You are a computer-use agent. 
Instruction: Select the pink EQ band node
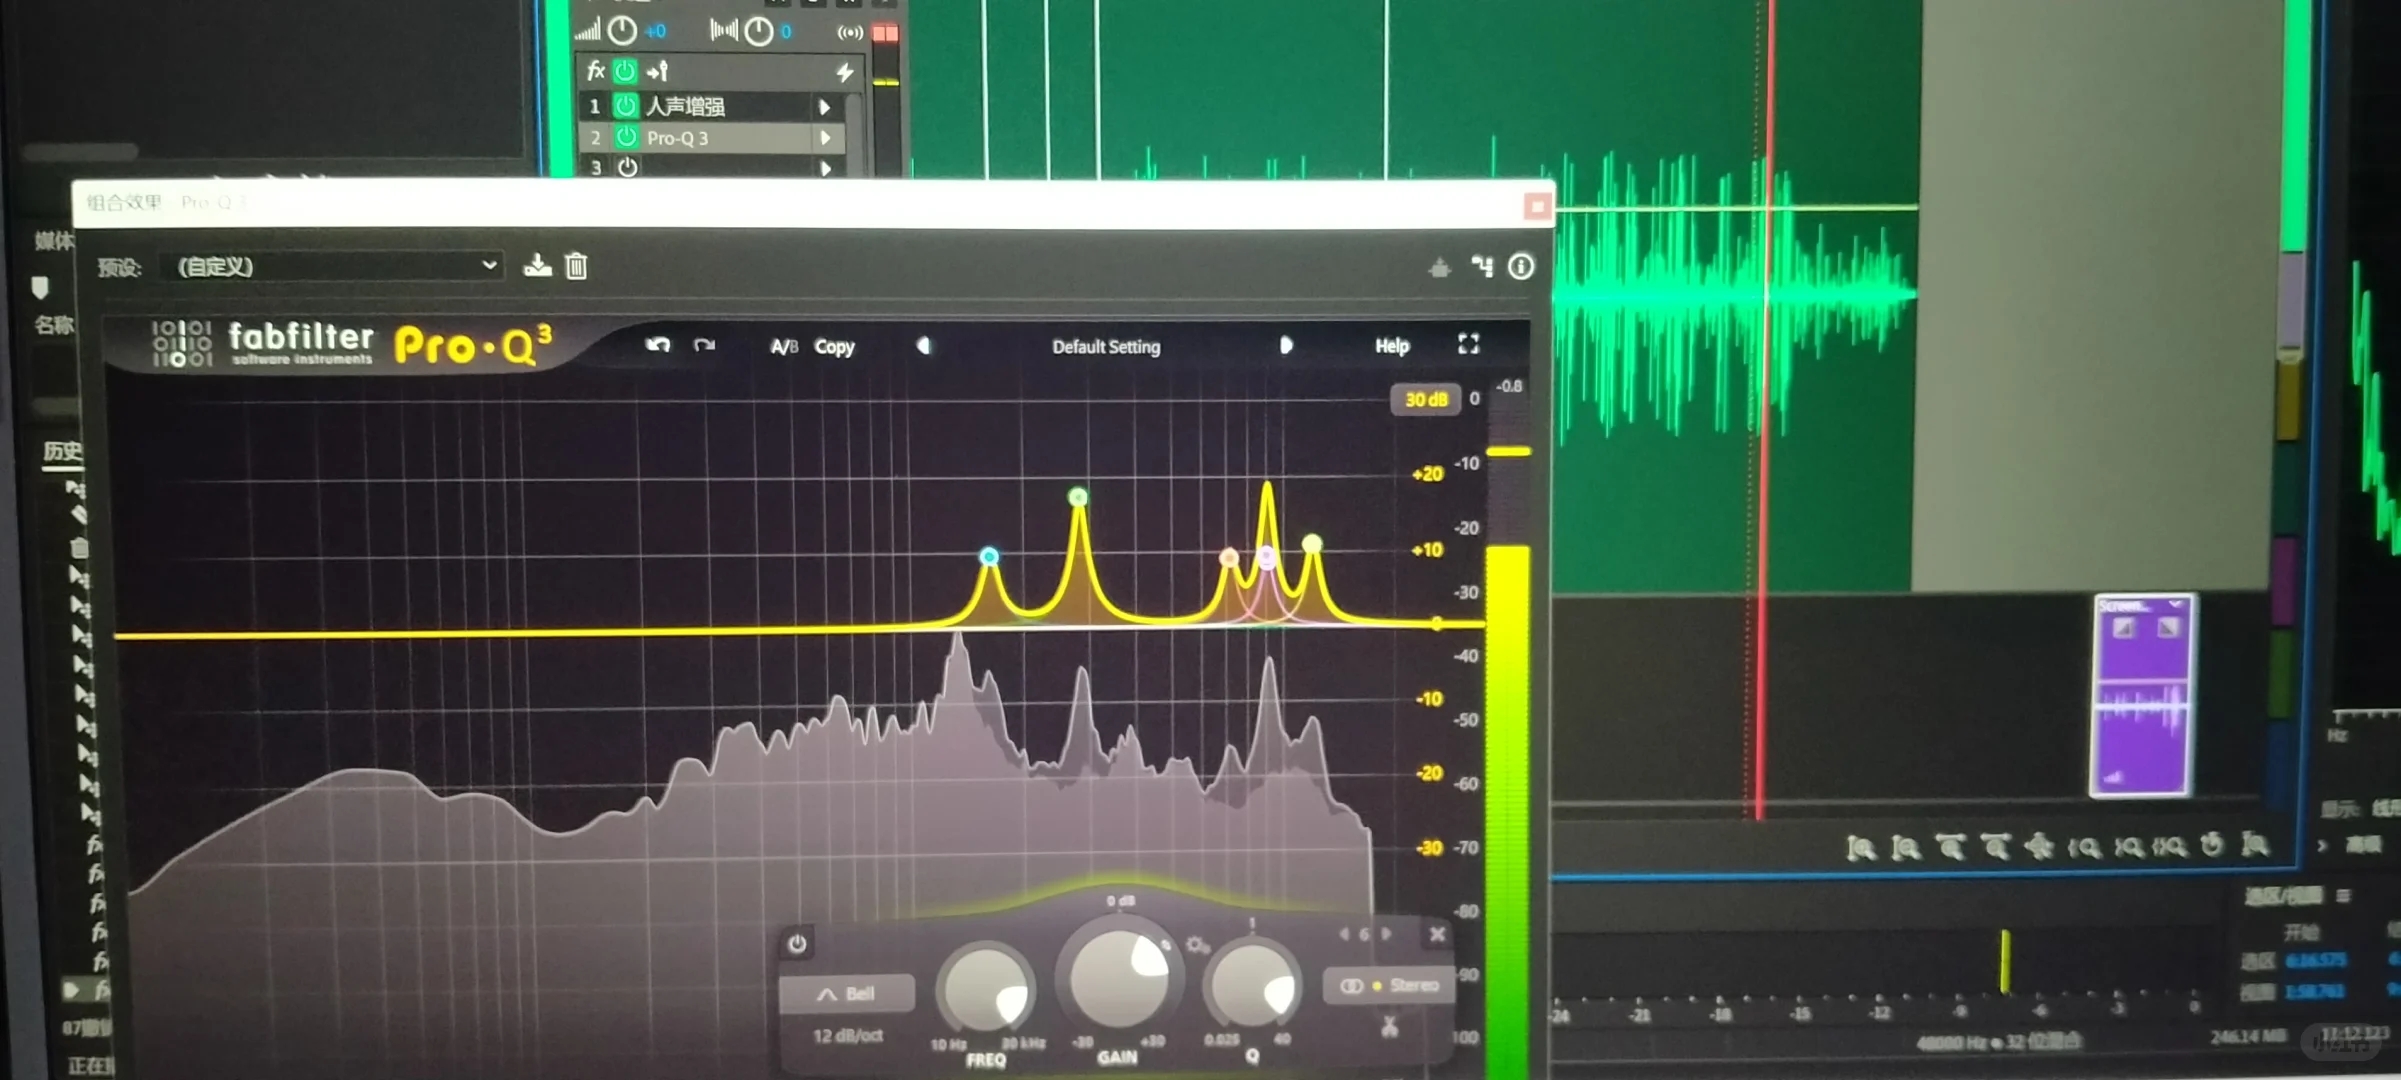1267,556
